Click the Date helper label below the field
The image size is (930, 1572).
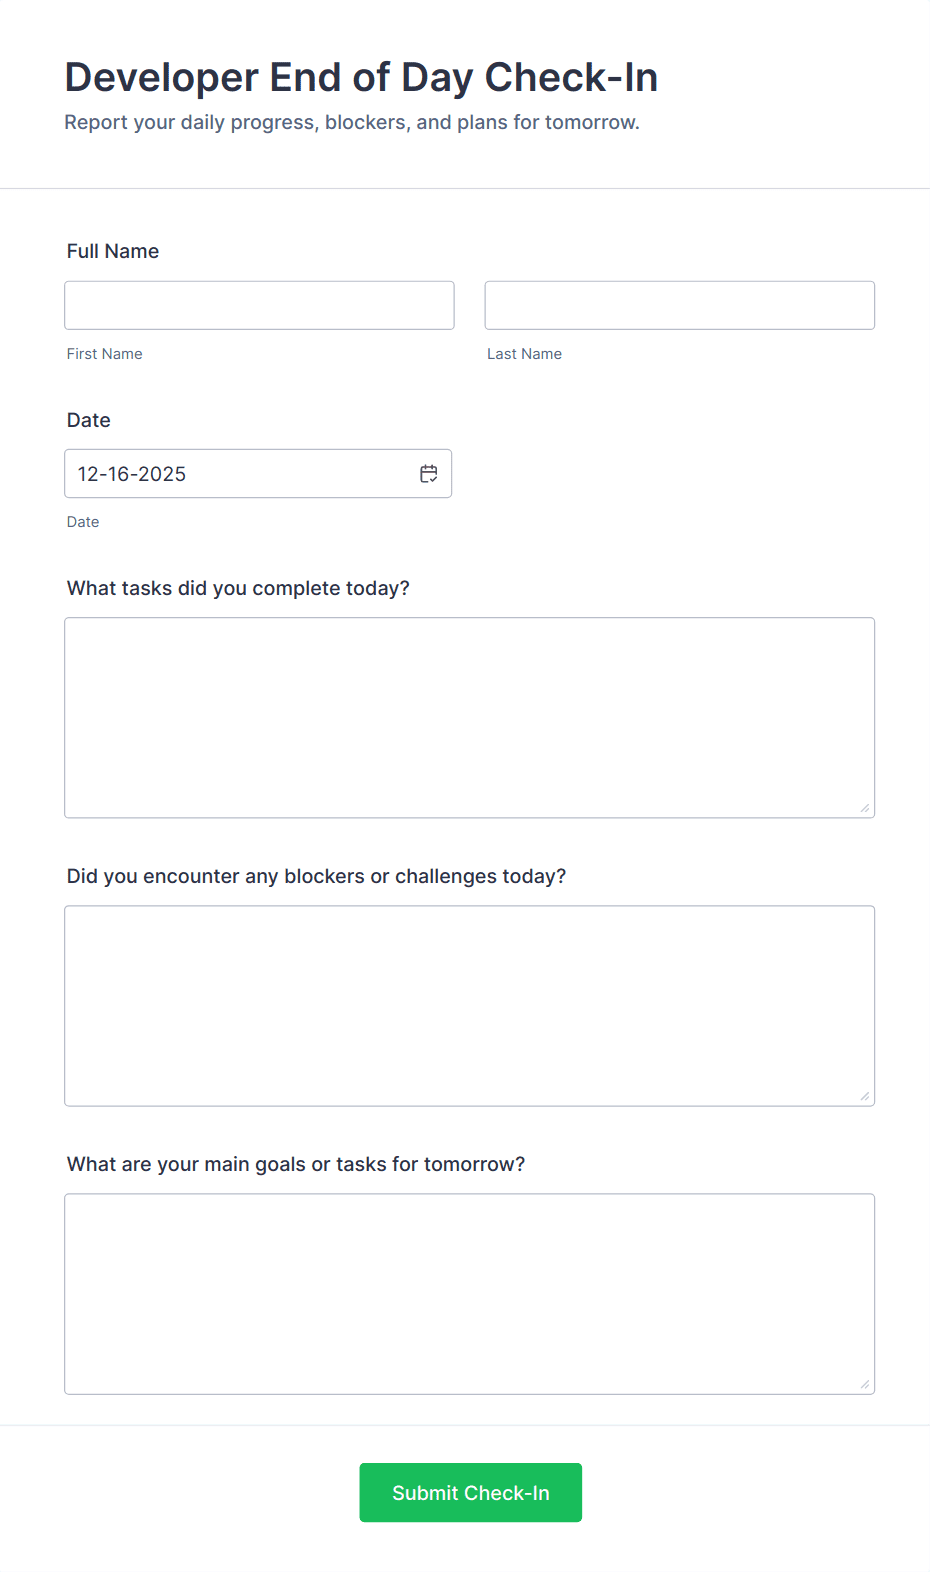83,521
